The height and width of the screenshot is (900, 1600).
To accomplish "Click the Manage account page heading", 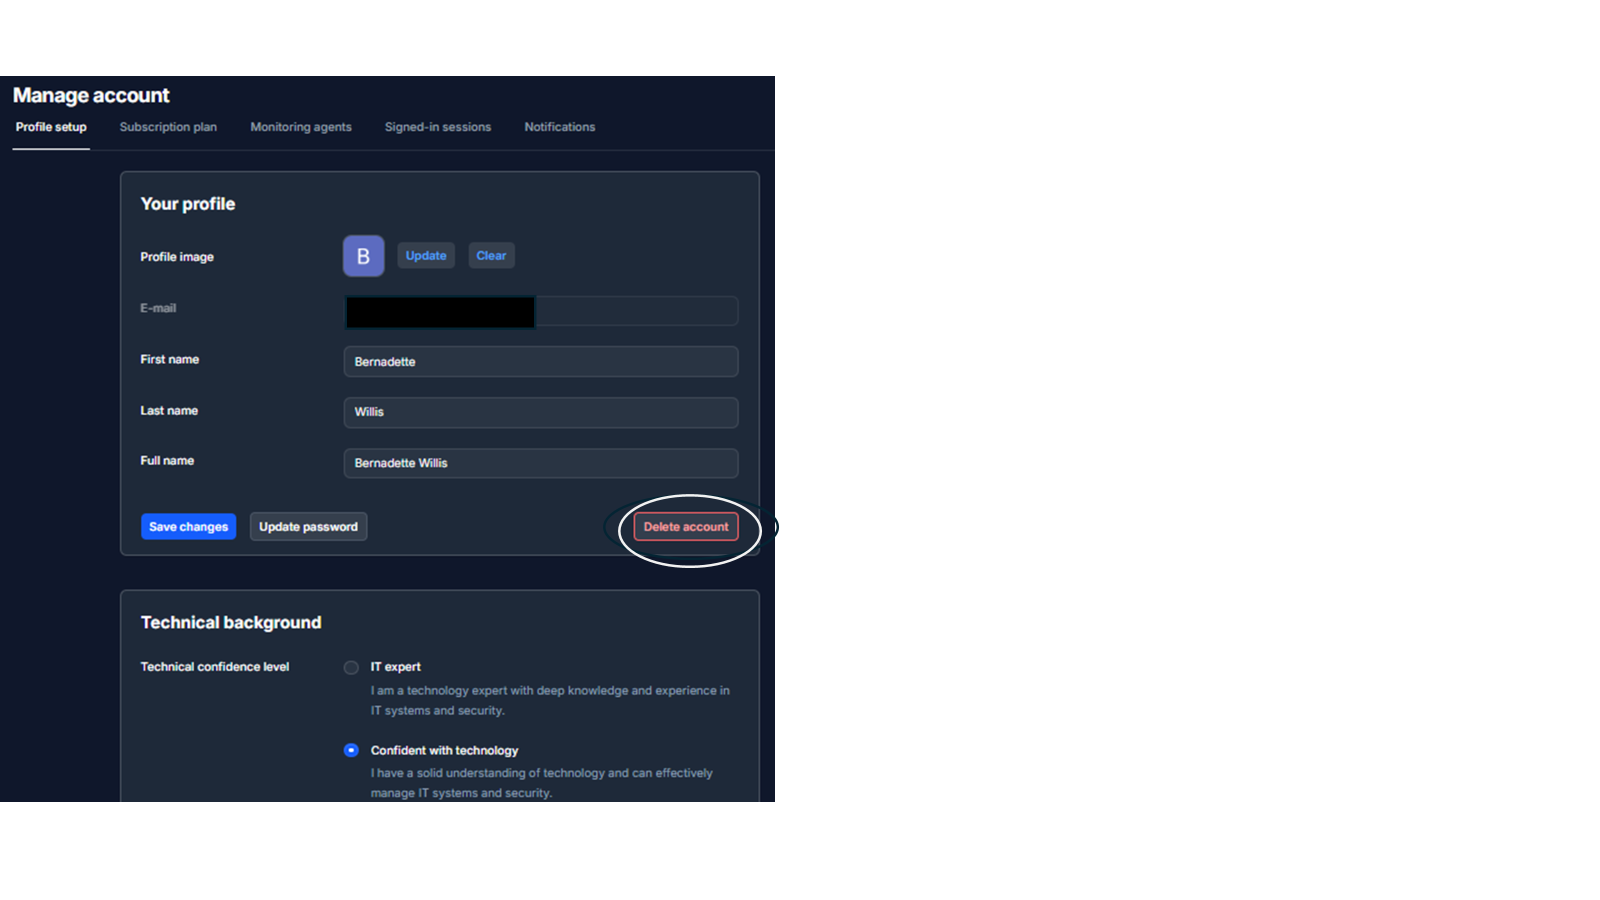I will 91,96.
